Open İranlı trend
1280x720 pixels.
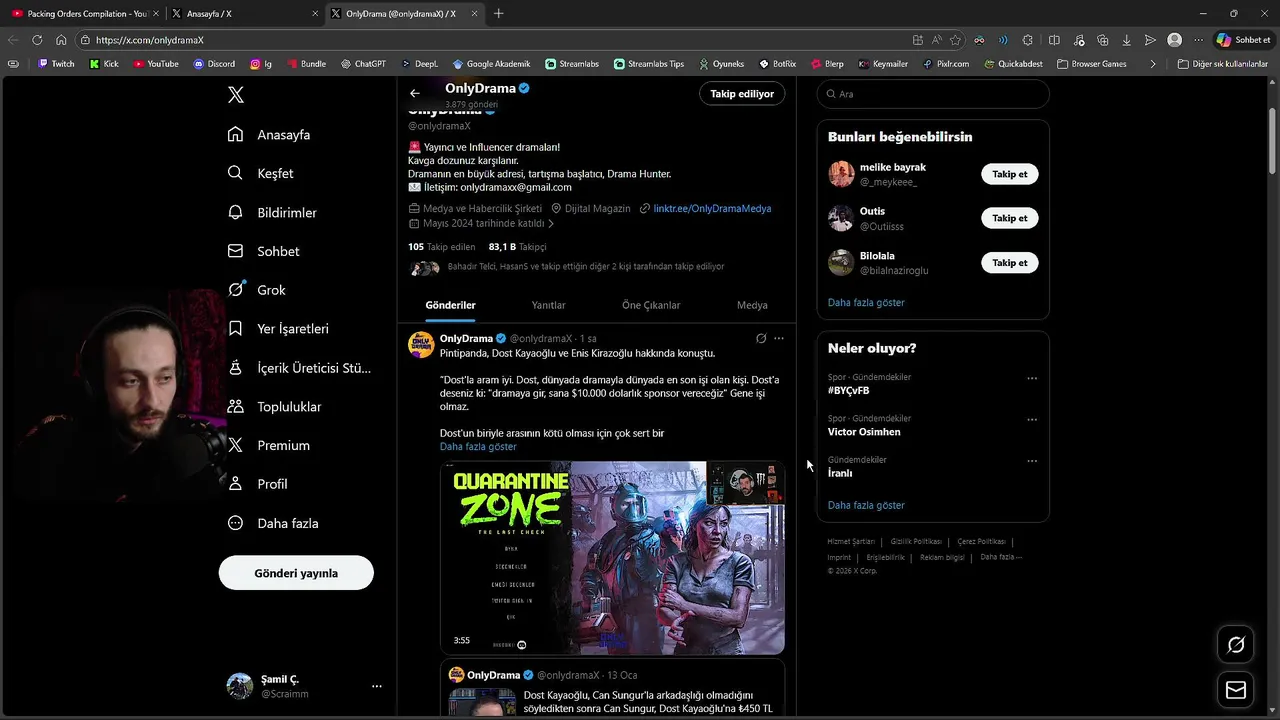[840, 473]
